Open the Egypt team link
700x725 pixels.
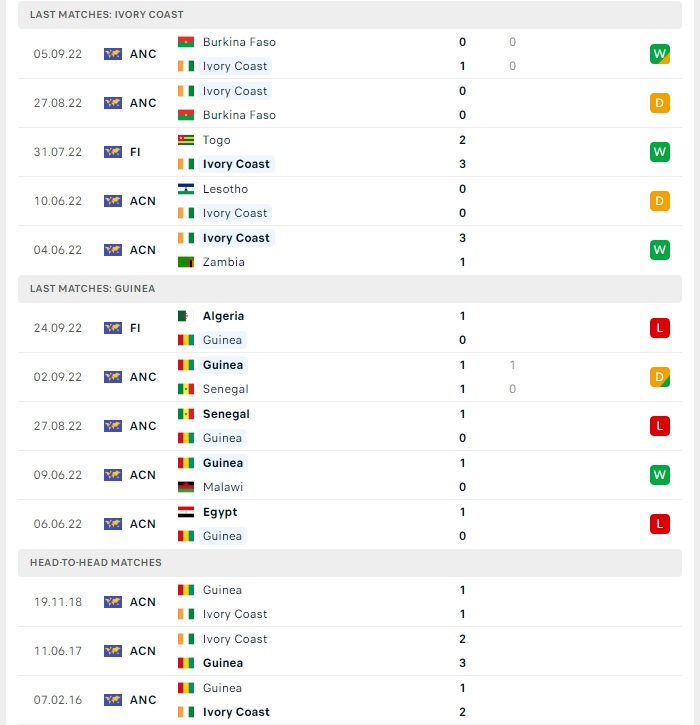pyautogui.click(x=220, y=512)
